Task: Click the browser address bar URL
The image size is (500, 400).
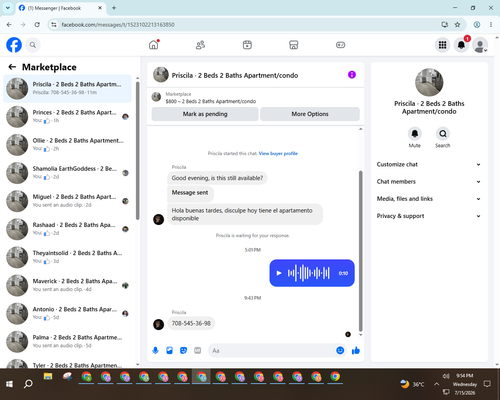Action: 118,25
